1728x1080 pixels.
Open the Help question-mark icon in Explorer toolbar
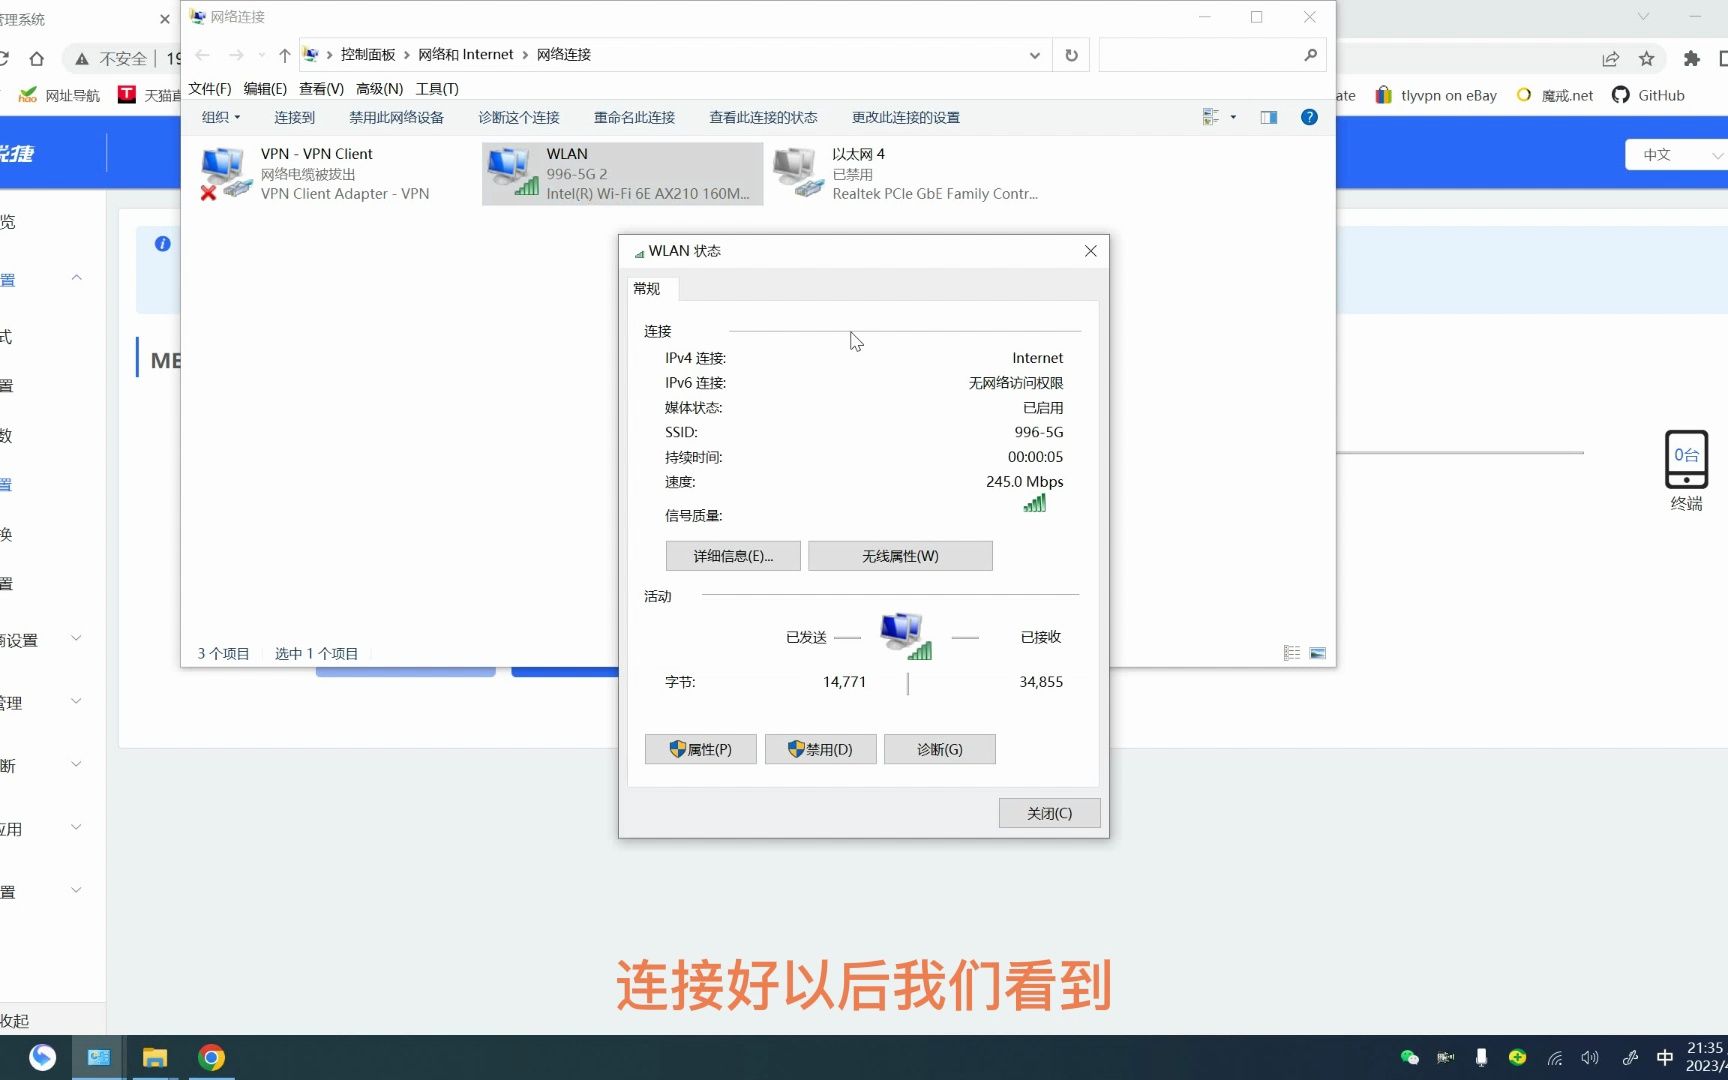pos(1309,117)
